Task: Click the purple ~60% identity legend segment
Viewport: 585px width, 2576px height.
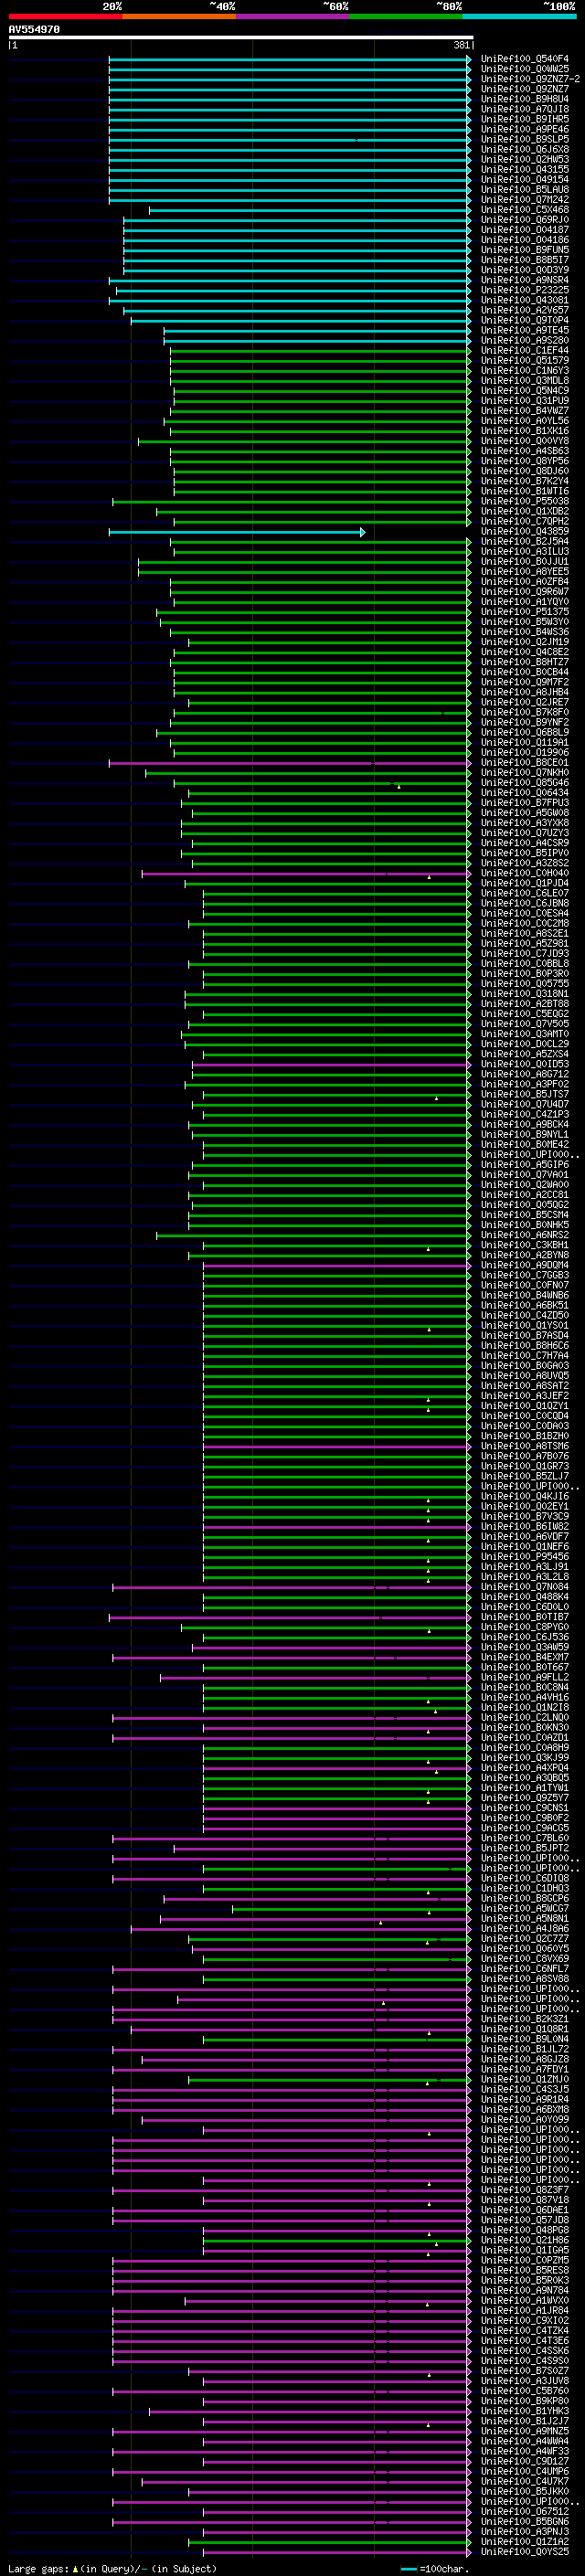Action: click(x=293, y=16)
